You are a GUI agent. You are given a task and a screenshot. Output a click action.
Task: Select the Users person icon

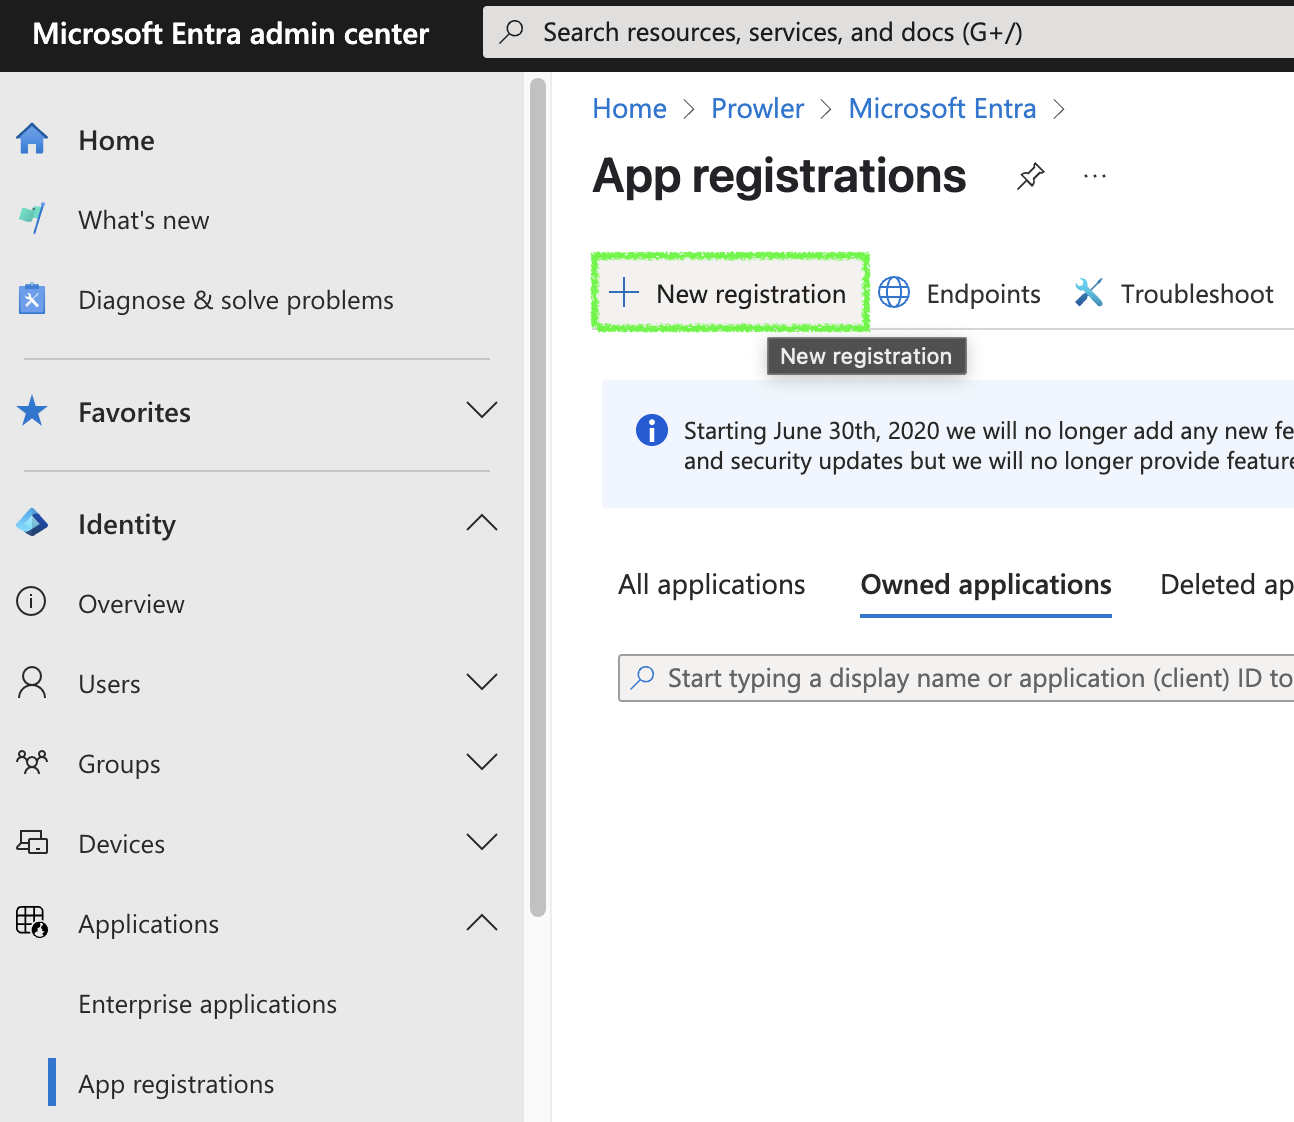[x=31, y=682]
